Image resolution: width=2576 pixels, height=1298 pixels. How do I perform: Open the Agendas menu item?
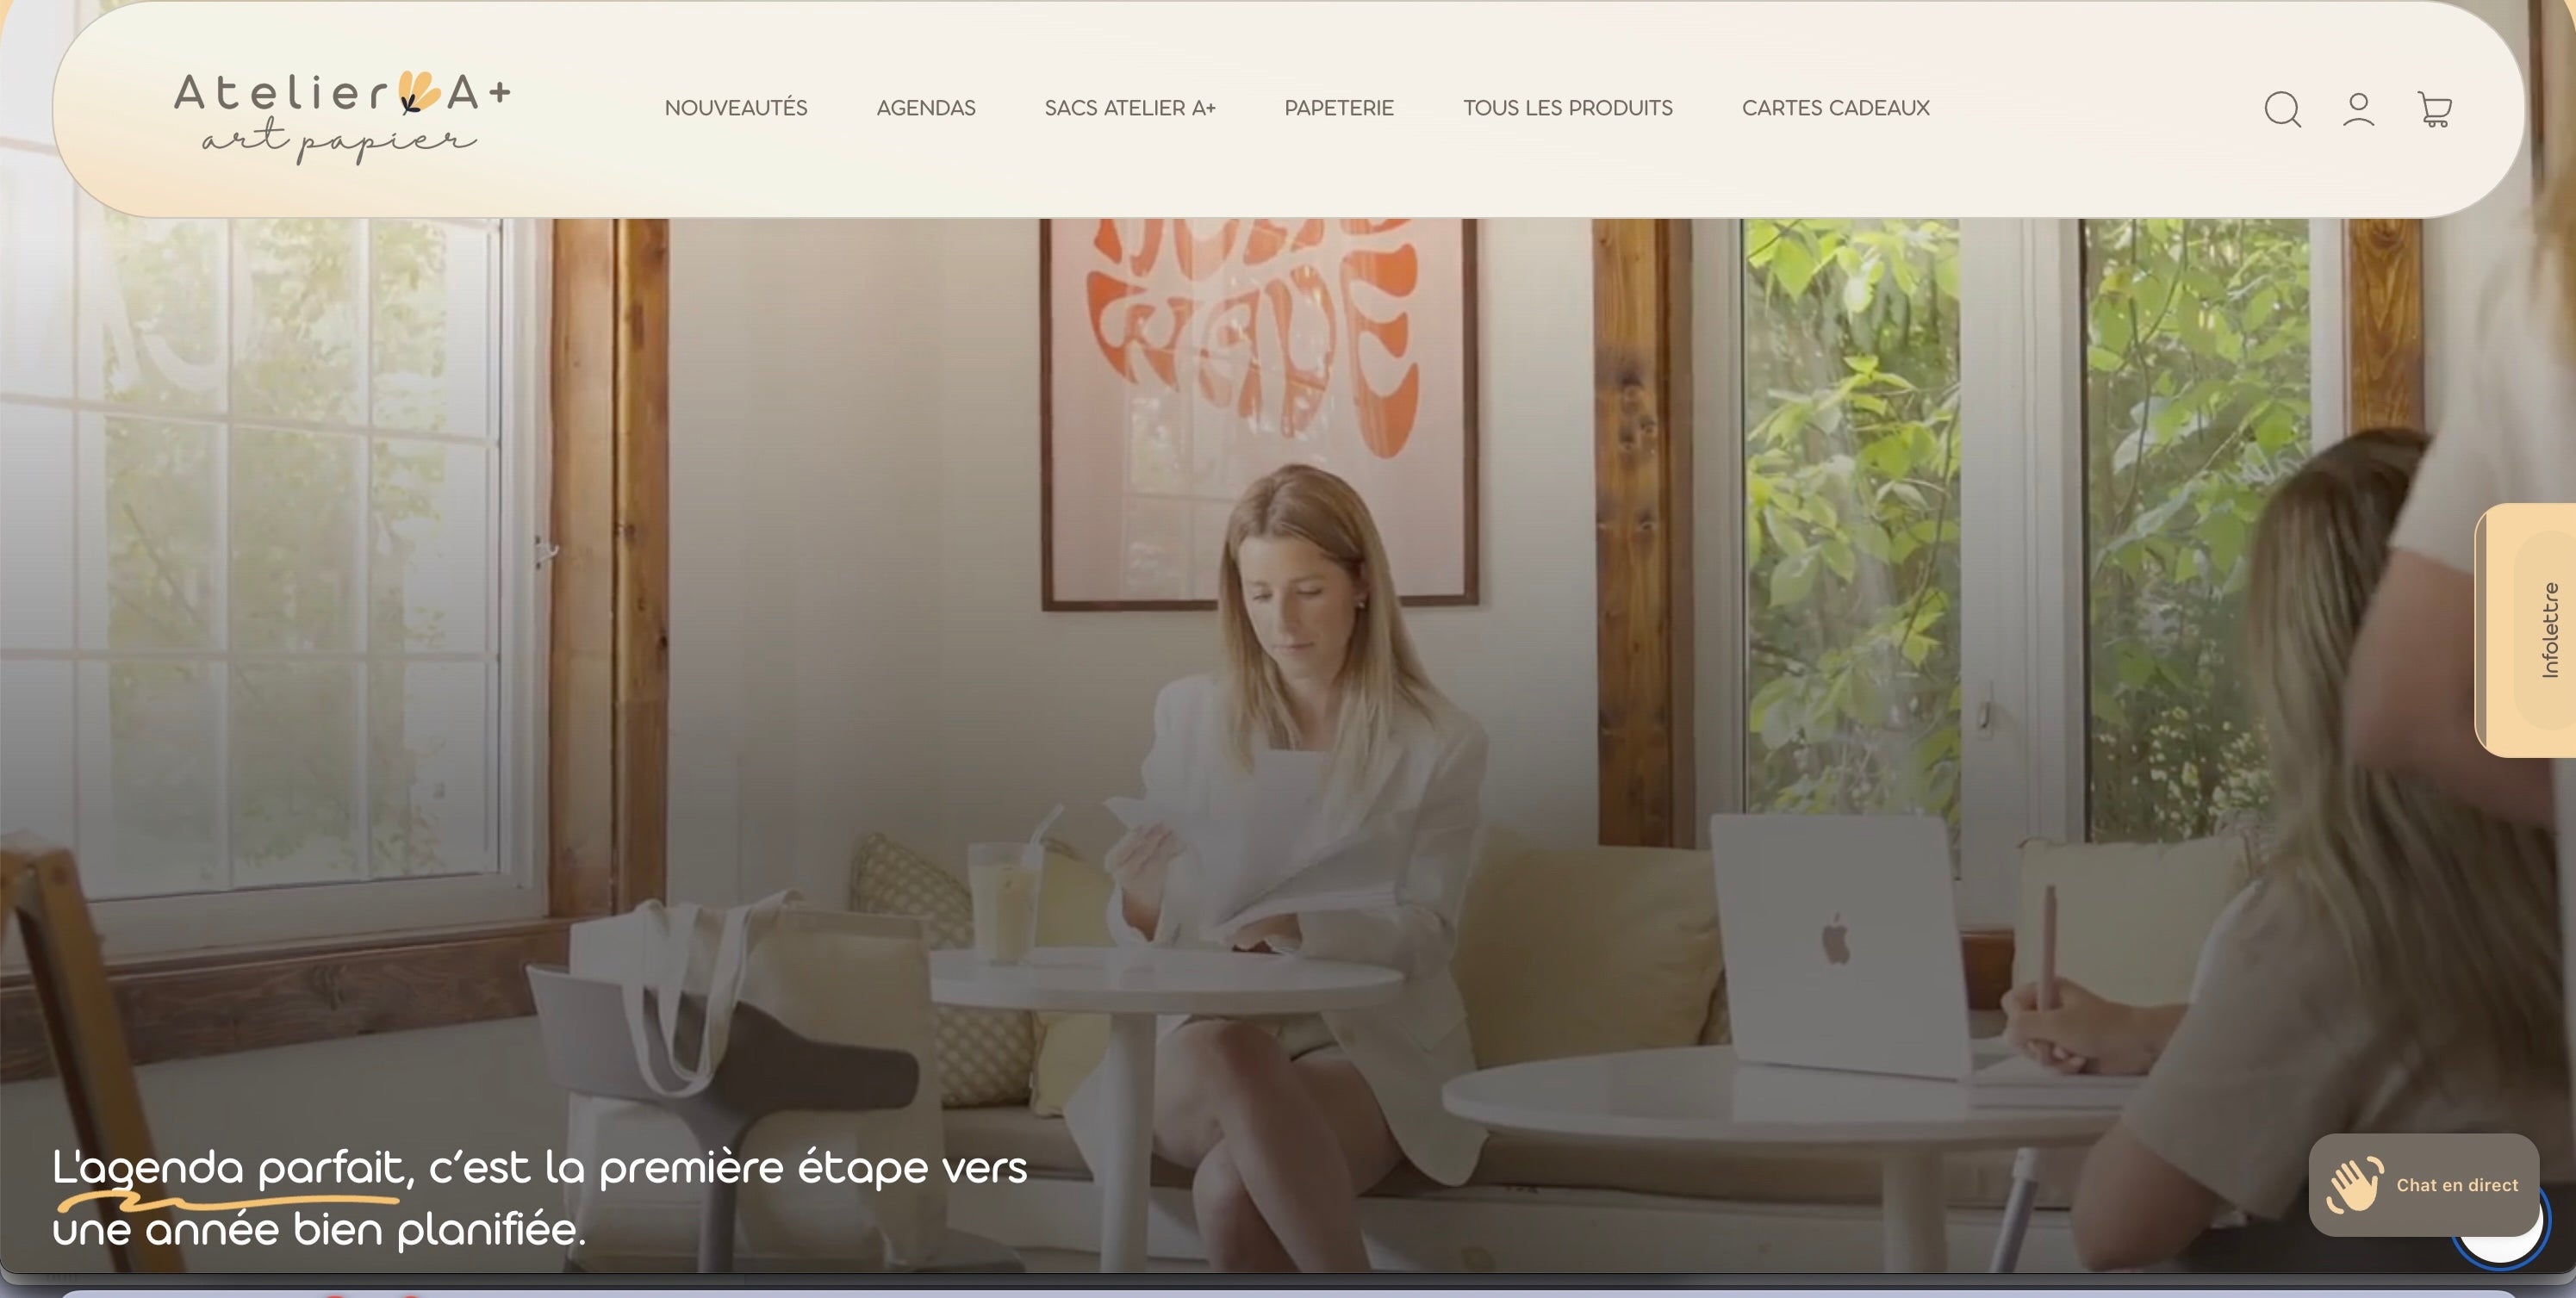926,108
